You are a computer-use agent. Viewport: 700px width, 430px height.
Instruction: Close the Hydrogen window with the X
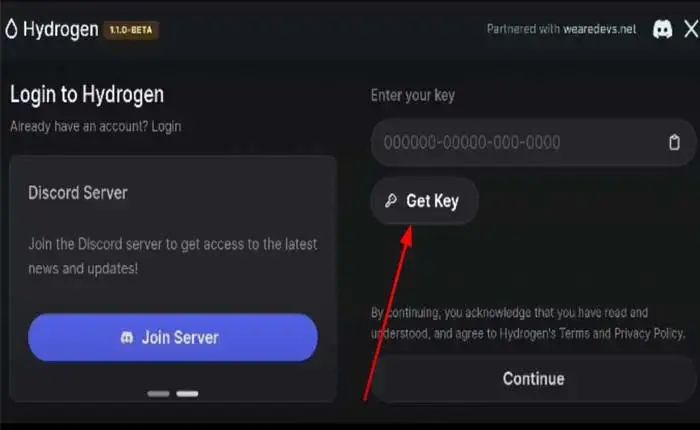691,29
